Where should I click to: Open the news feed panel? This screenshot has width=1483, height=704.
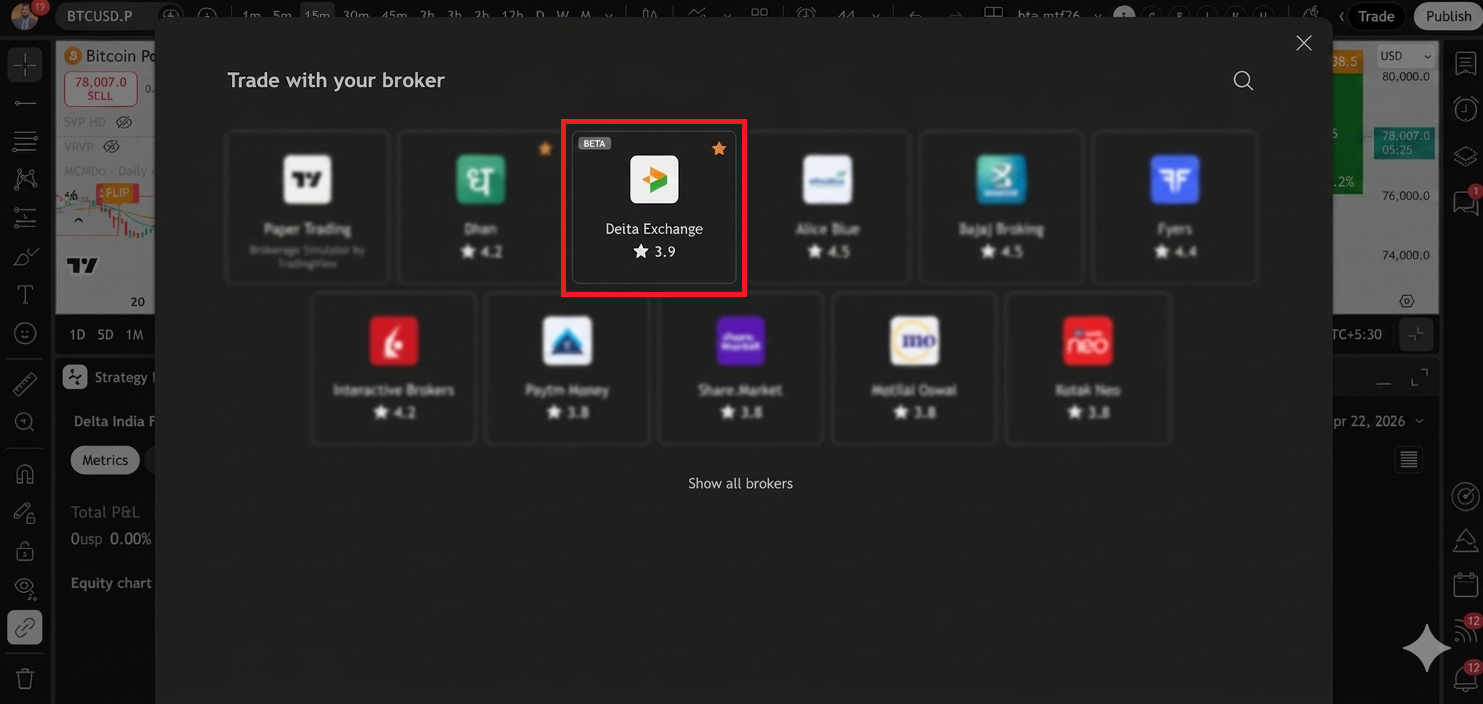point(1465,631)
